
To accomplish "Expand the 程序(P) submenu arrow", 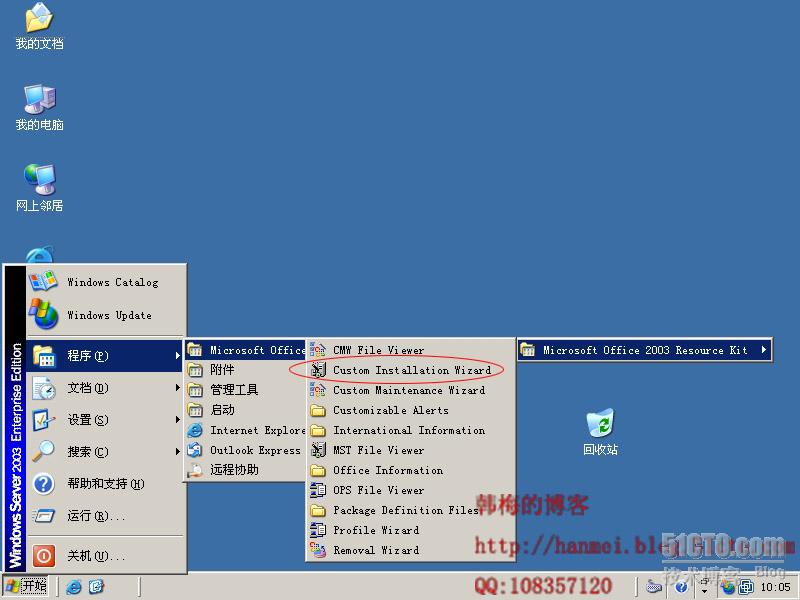I will pos(177,356).
